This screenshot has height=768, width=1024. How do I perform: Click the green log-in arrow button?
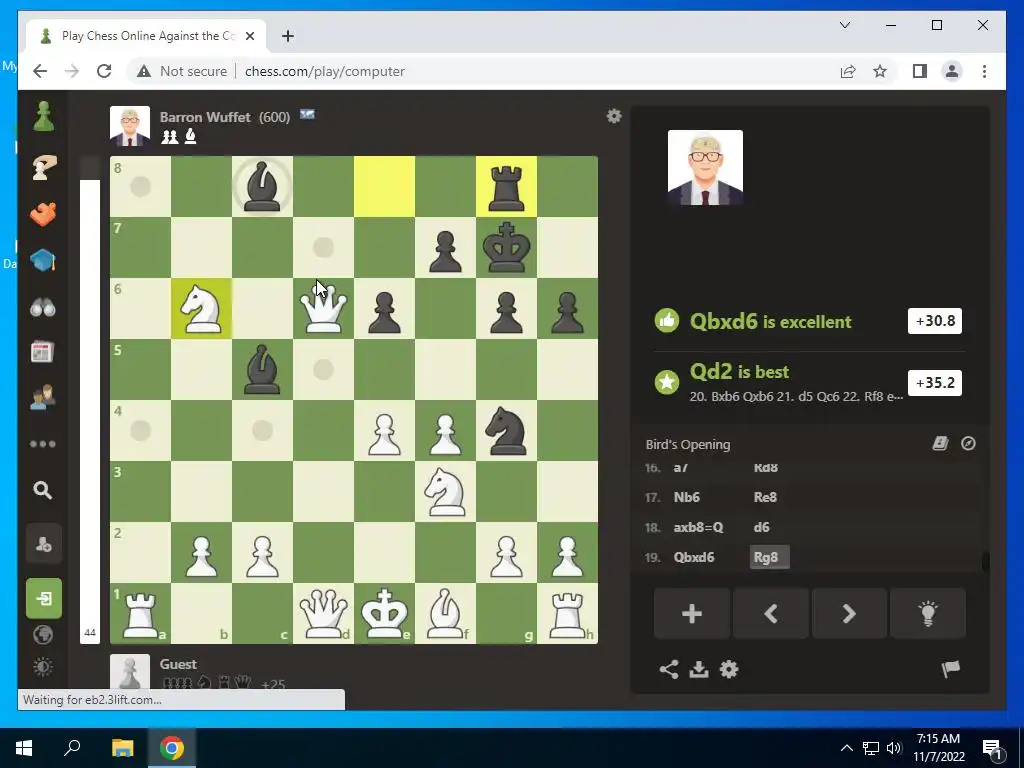coord(44,598)
